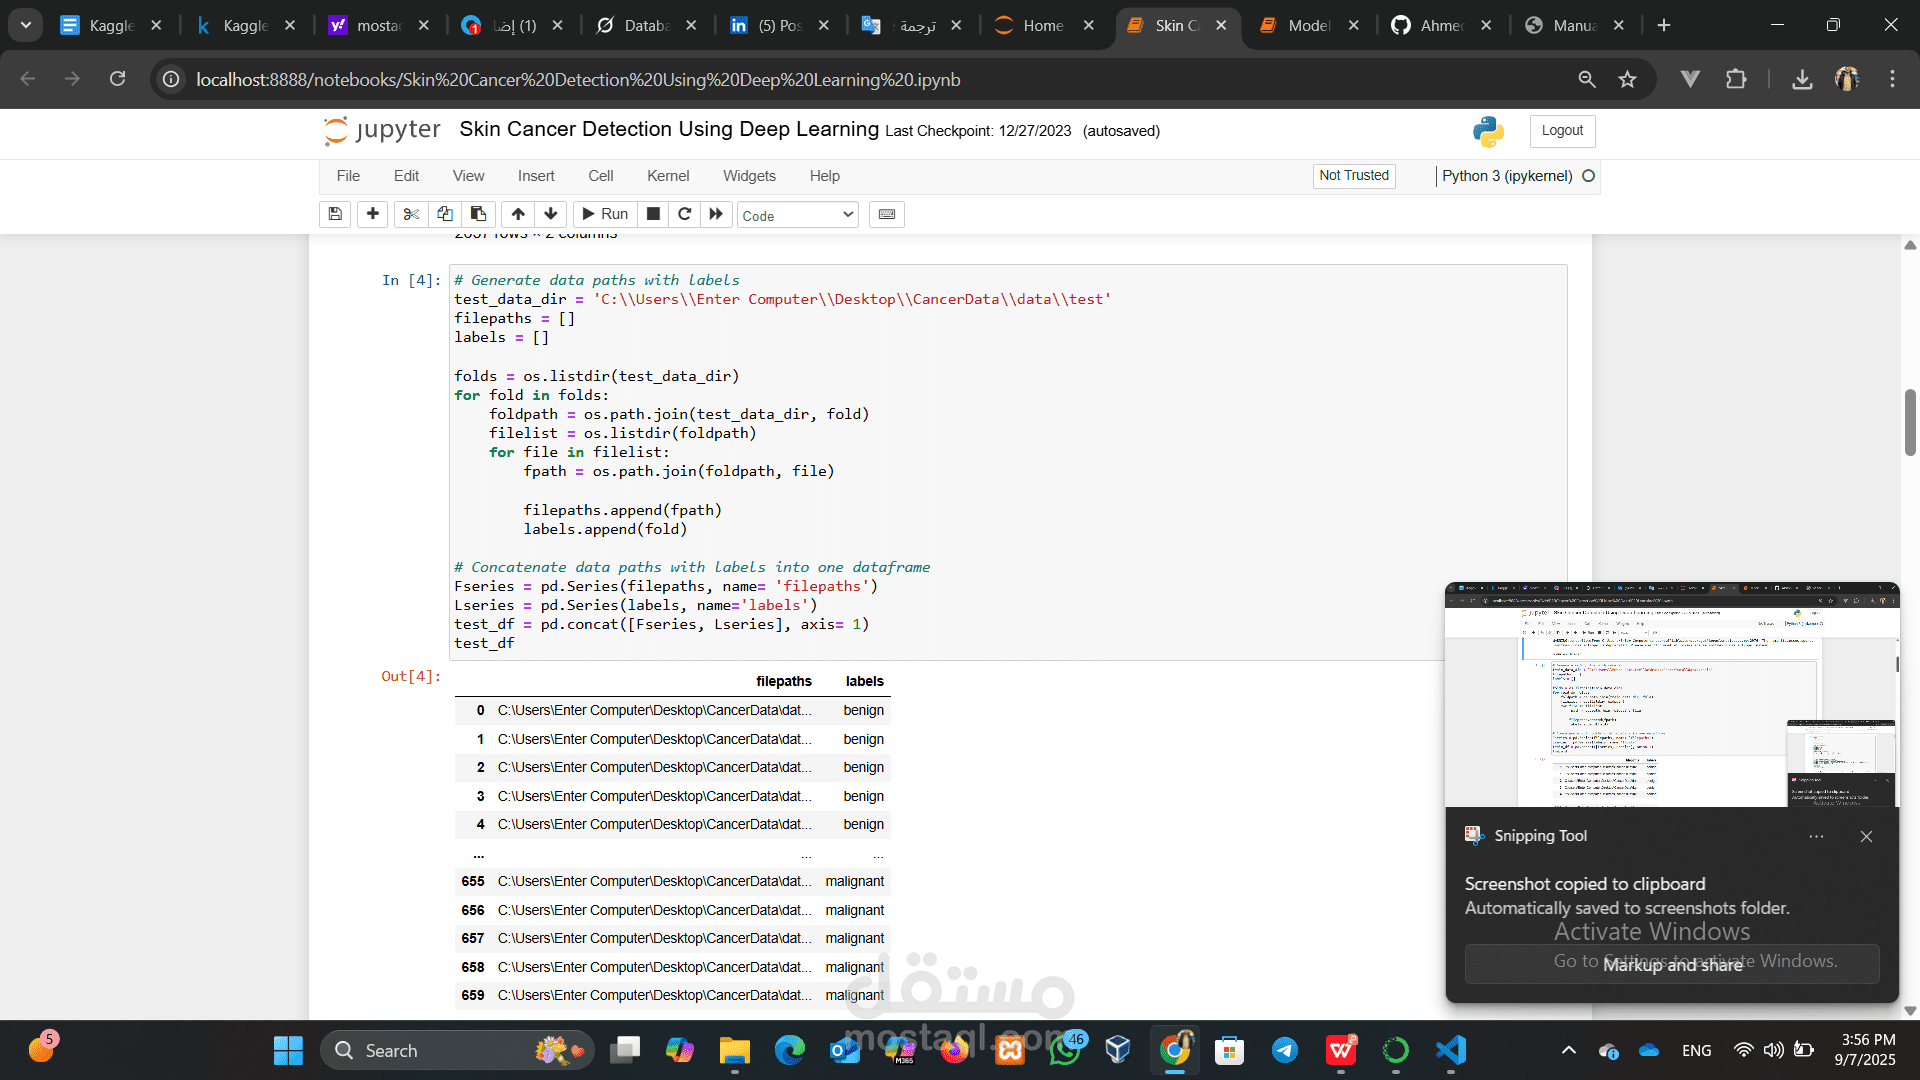Open the browser zoom magnifier icon
This screenshot has height=1080, width=1920.
point(1587,79)
